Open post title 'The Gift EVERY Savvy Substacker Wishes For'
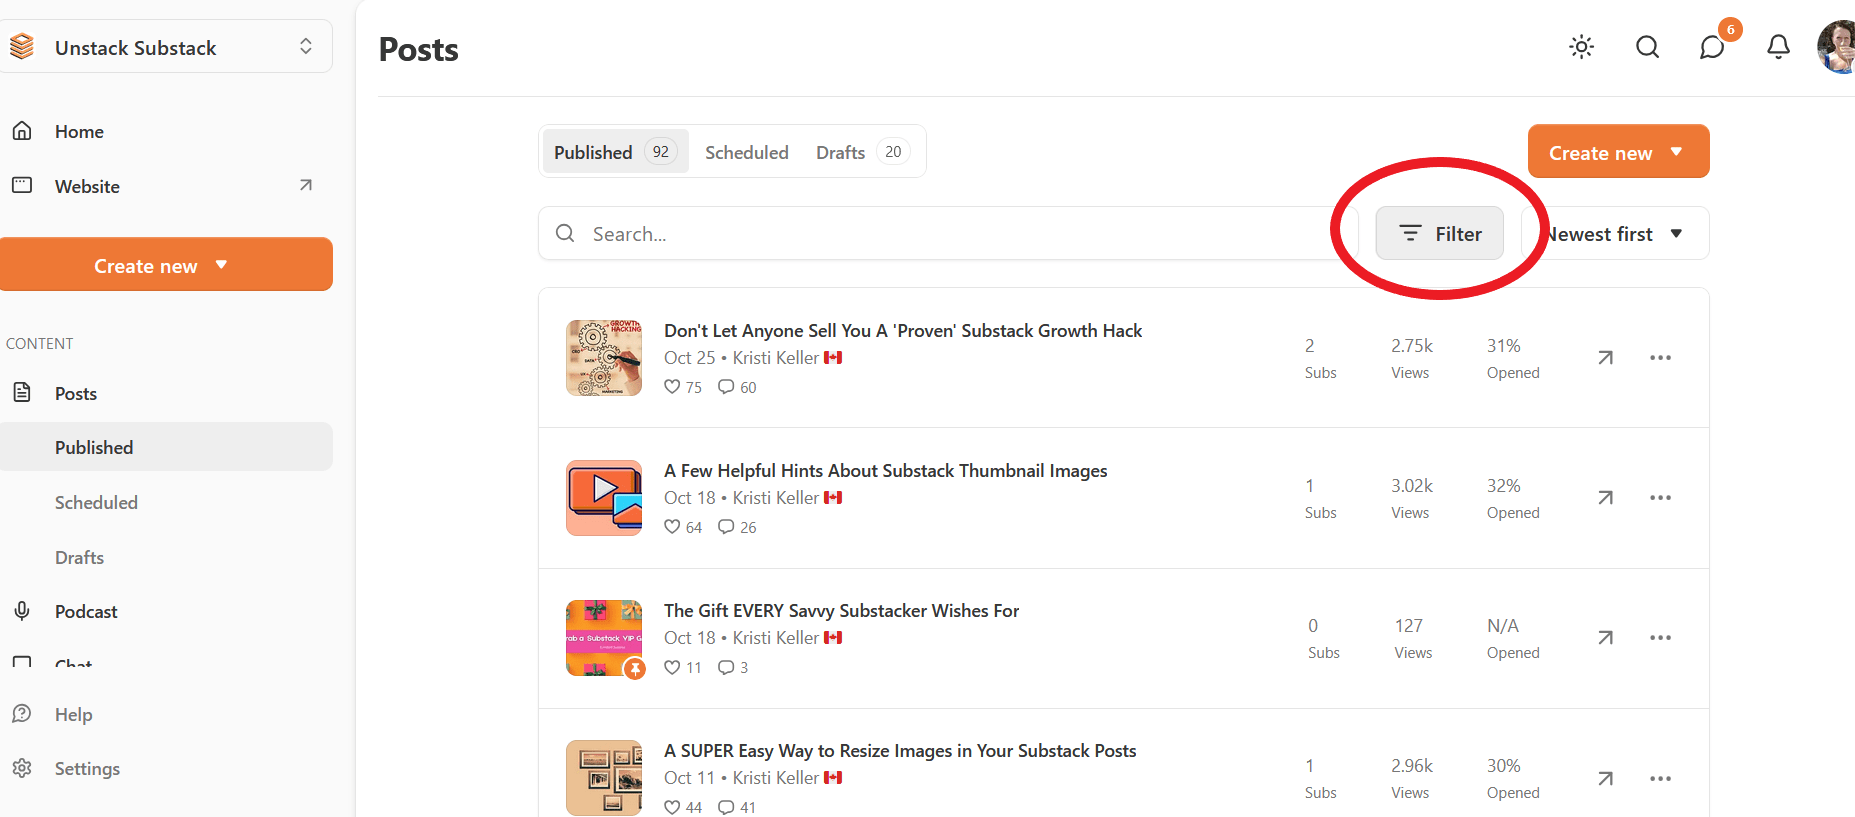Image resolution: width=1855 pixels, height=817 pixels. click(841, 610)
